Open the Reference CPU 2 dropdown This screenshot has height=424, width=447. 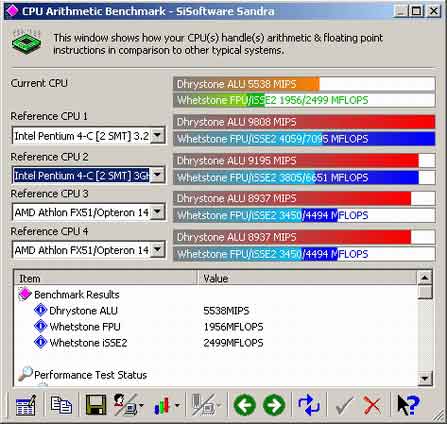tap(158, 175)
